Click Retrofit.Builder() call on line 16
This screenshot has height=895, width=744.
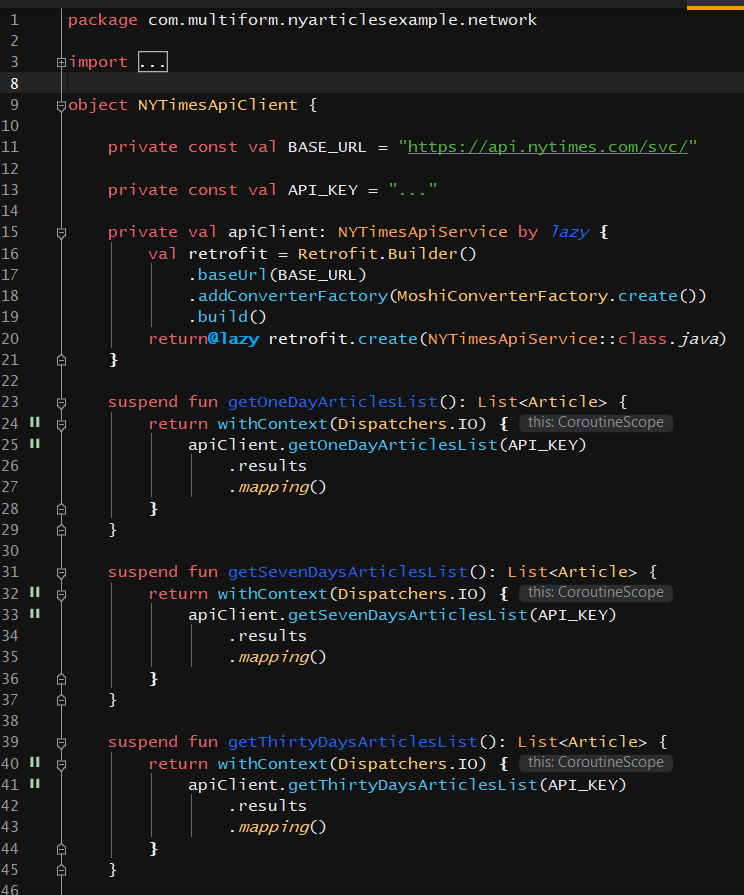click(387, 253)
